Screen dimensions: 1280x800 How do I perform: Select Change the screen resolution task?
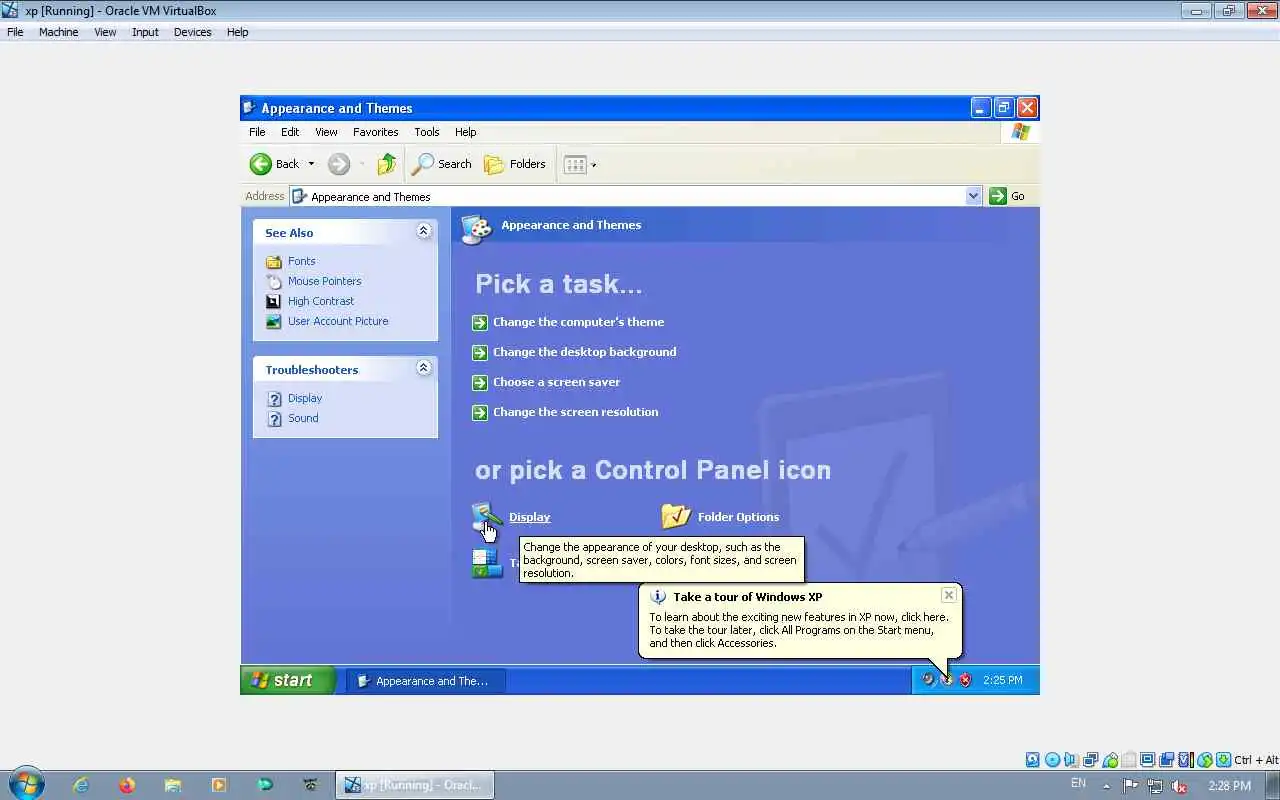click(575, 412)
